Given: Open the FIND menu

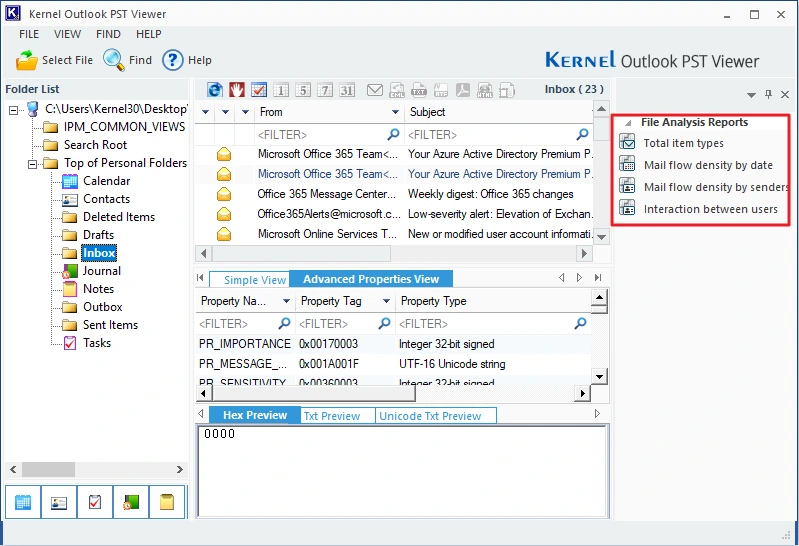Looking at the screenshot, I should tap(108, 34).
